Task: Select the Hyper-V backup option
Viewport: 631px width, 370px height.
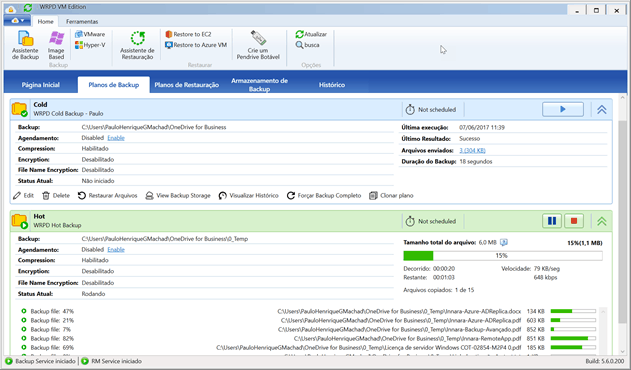Action: 90,45
